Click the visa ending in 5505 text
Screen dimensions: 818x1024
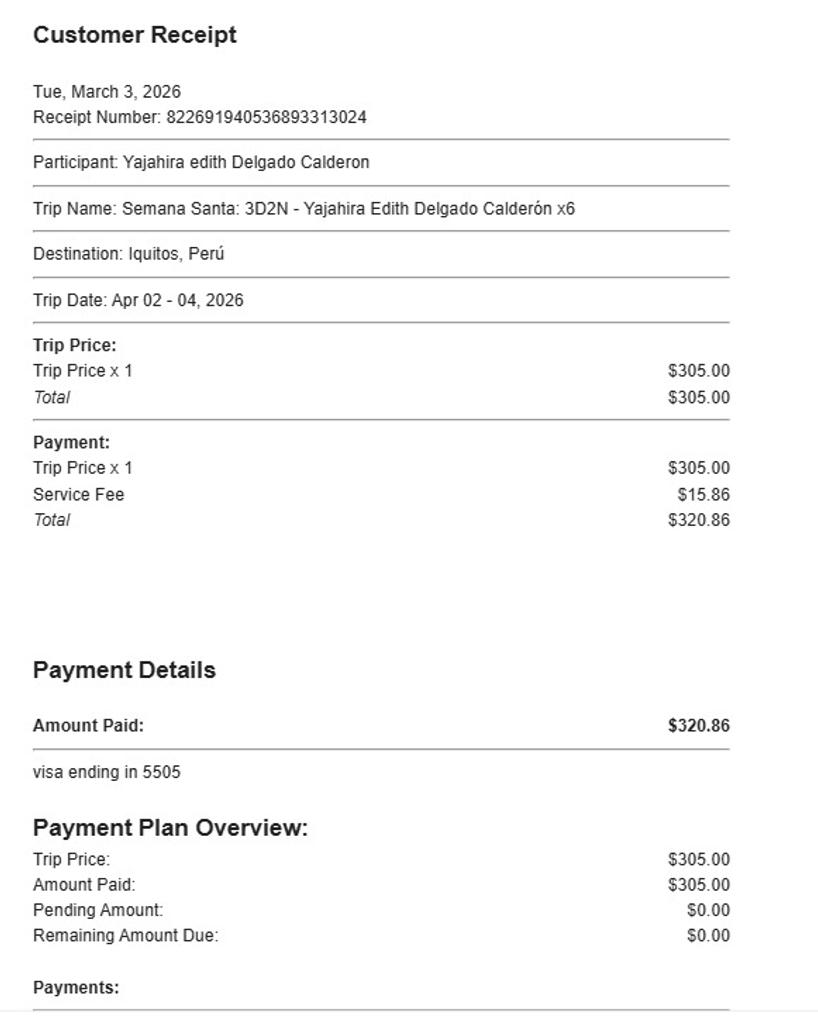point(107,772)
